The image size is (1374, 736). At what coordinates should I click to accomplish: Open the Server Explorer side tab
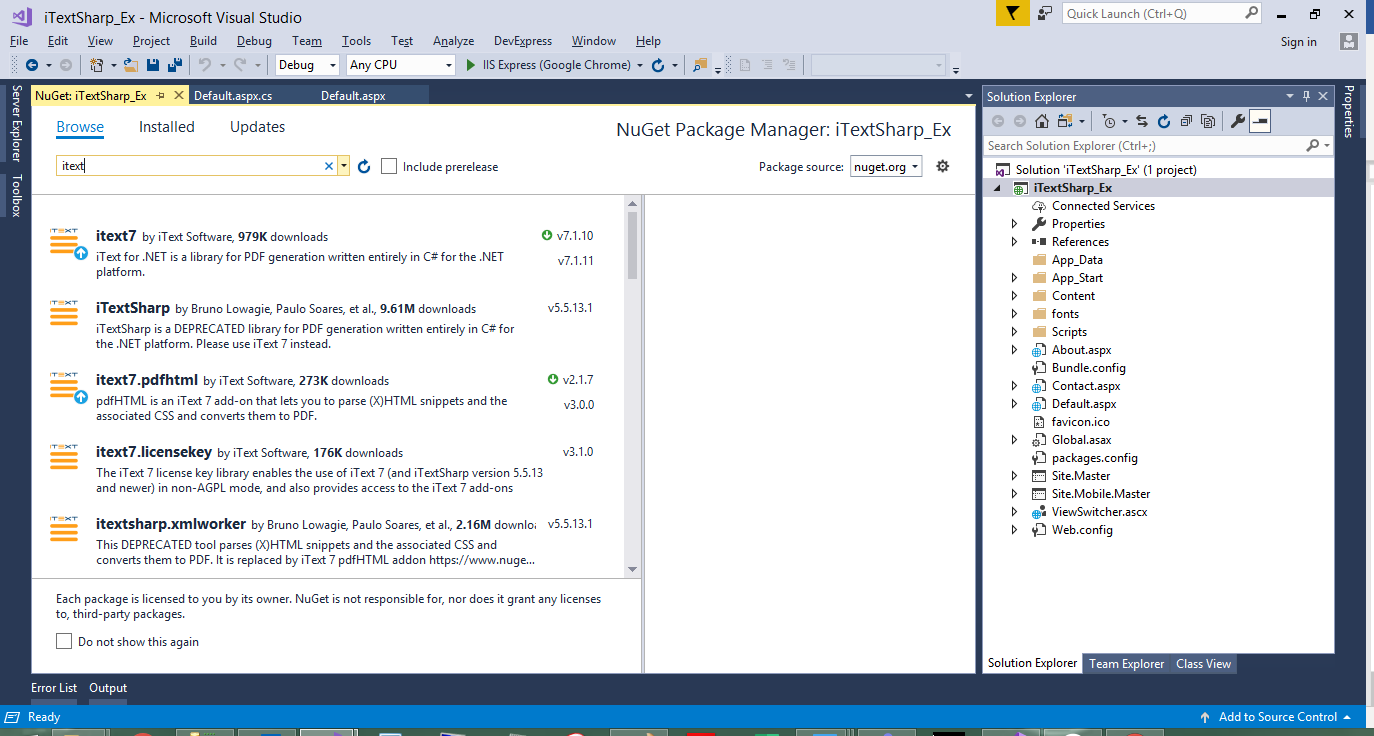coord(16,123)
